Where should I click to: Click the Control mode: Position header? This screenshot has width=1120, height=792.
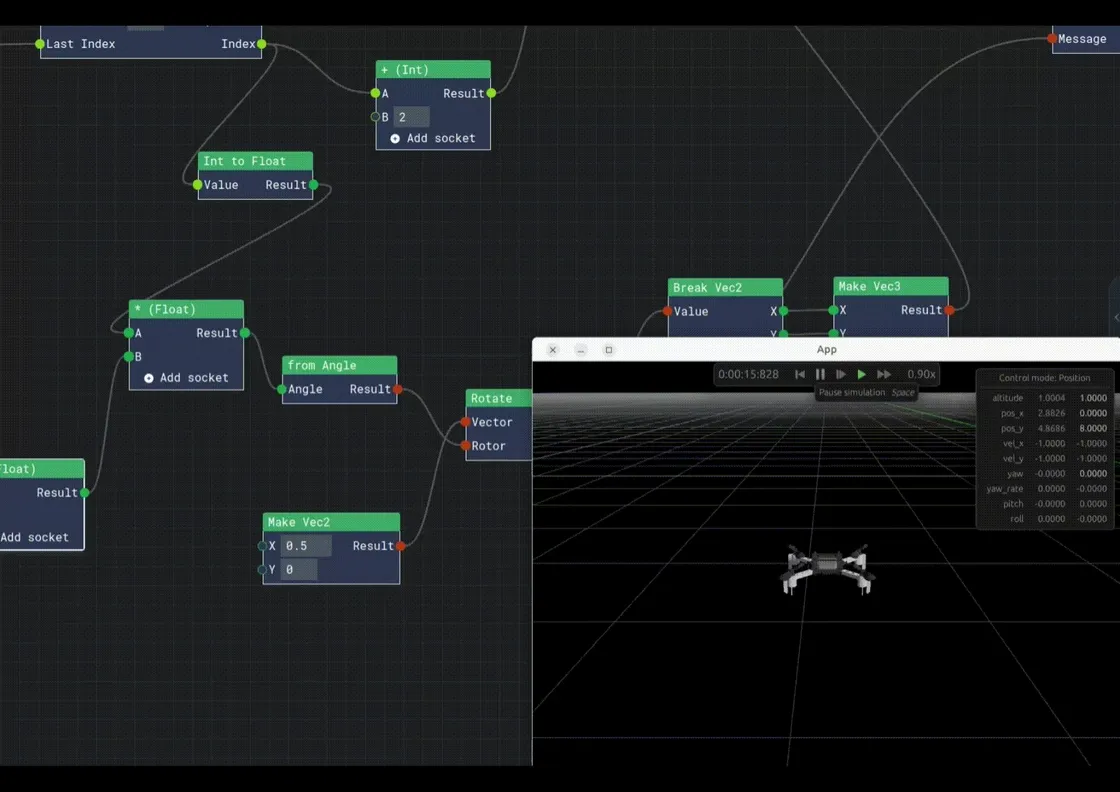(1044, 378)
